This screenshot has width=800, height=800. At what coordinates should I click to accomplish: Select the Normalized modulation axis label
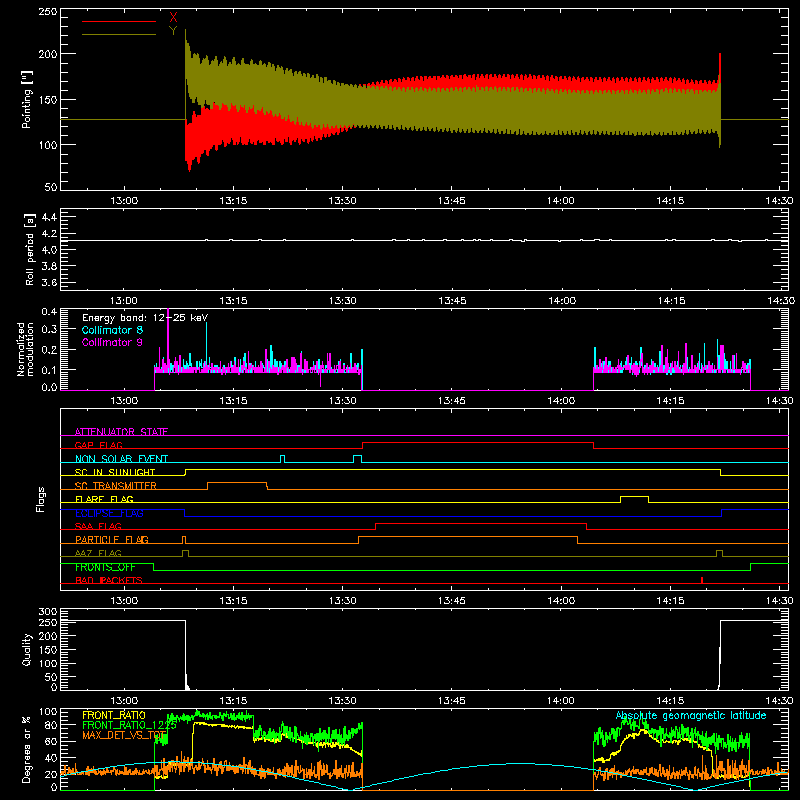click(x=25, y=349)
